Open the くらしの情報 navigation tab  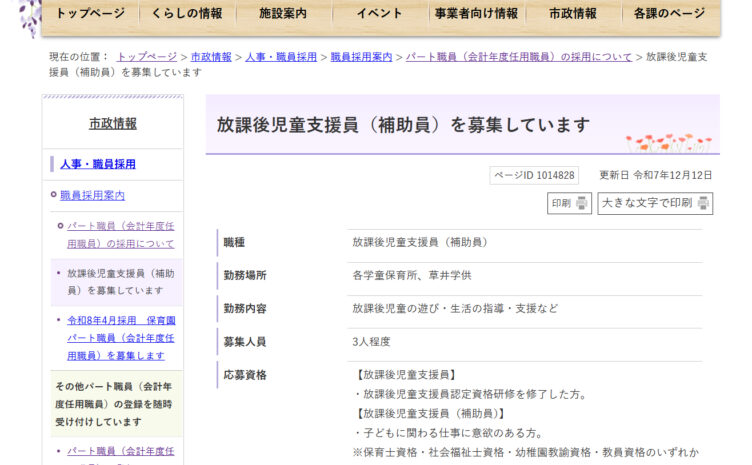[186, 14]
